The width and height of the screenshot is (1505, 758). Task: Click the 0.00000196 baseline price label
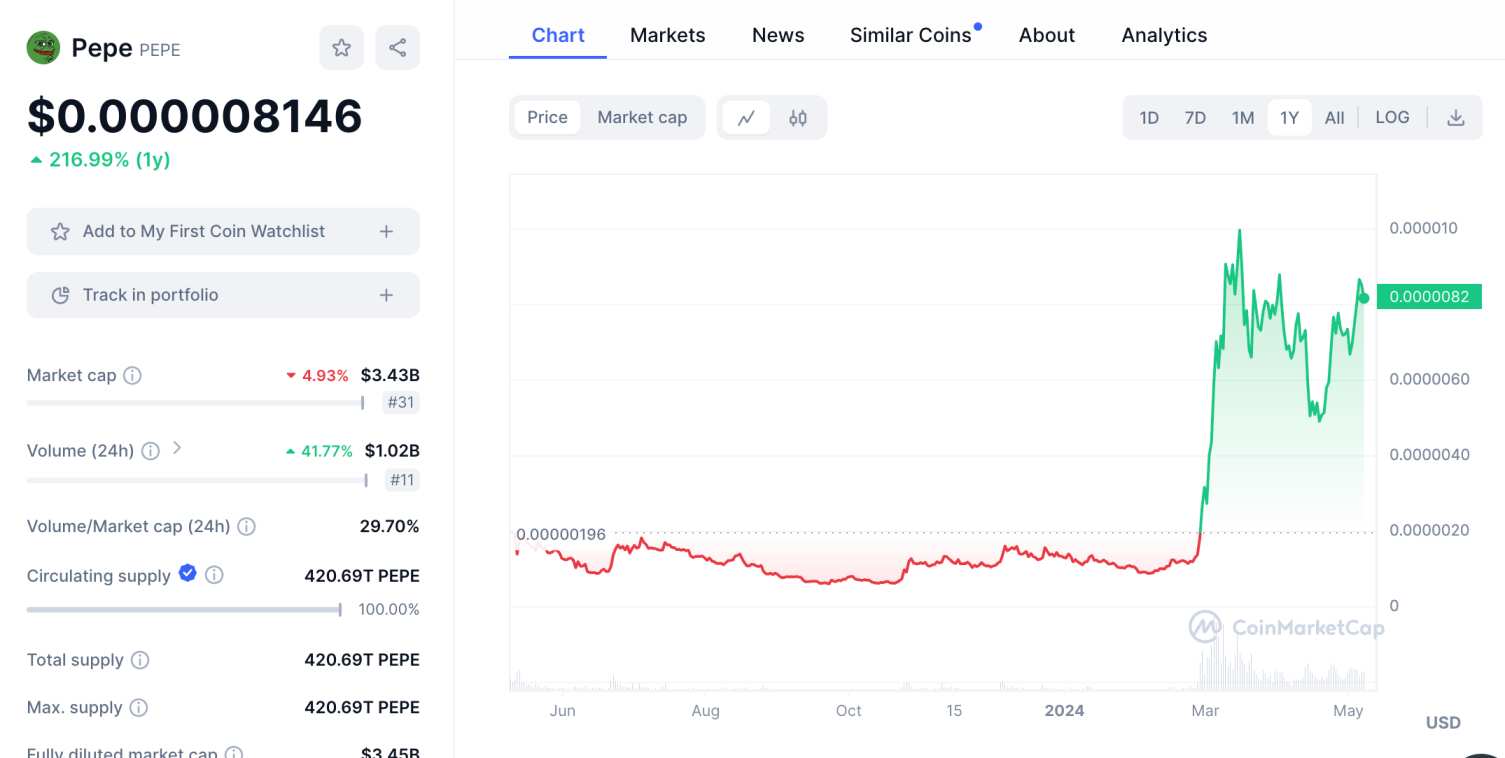561,535
